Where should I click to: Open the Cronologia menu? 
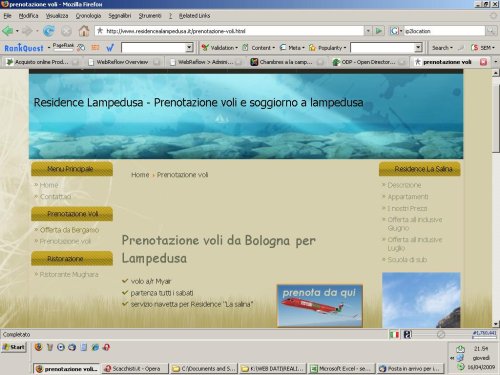coord(88,16)
